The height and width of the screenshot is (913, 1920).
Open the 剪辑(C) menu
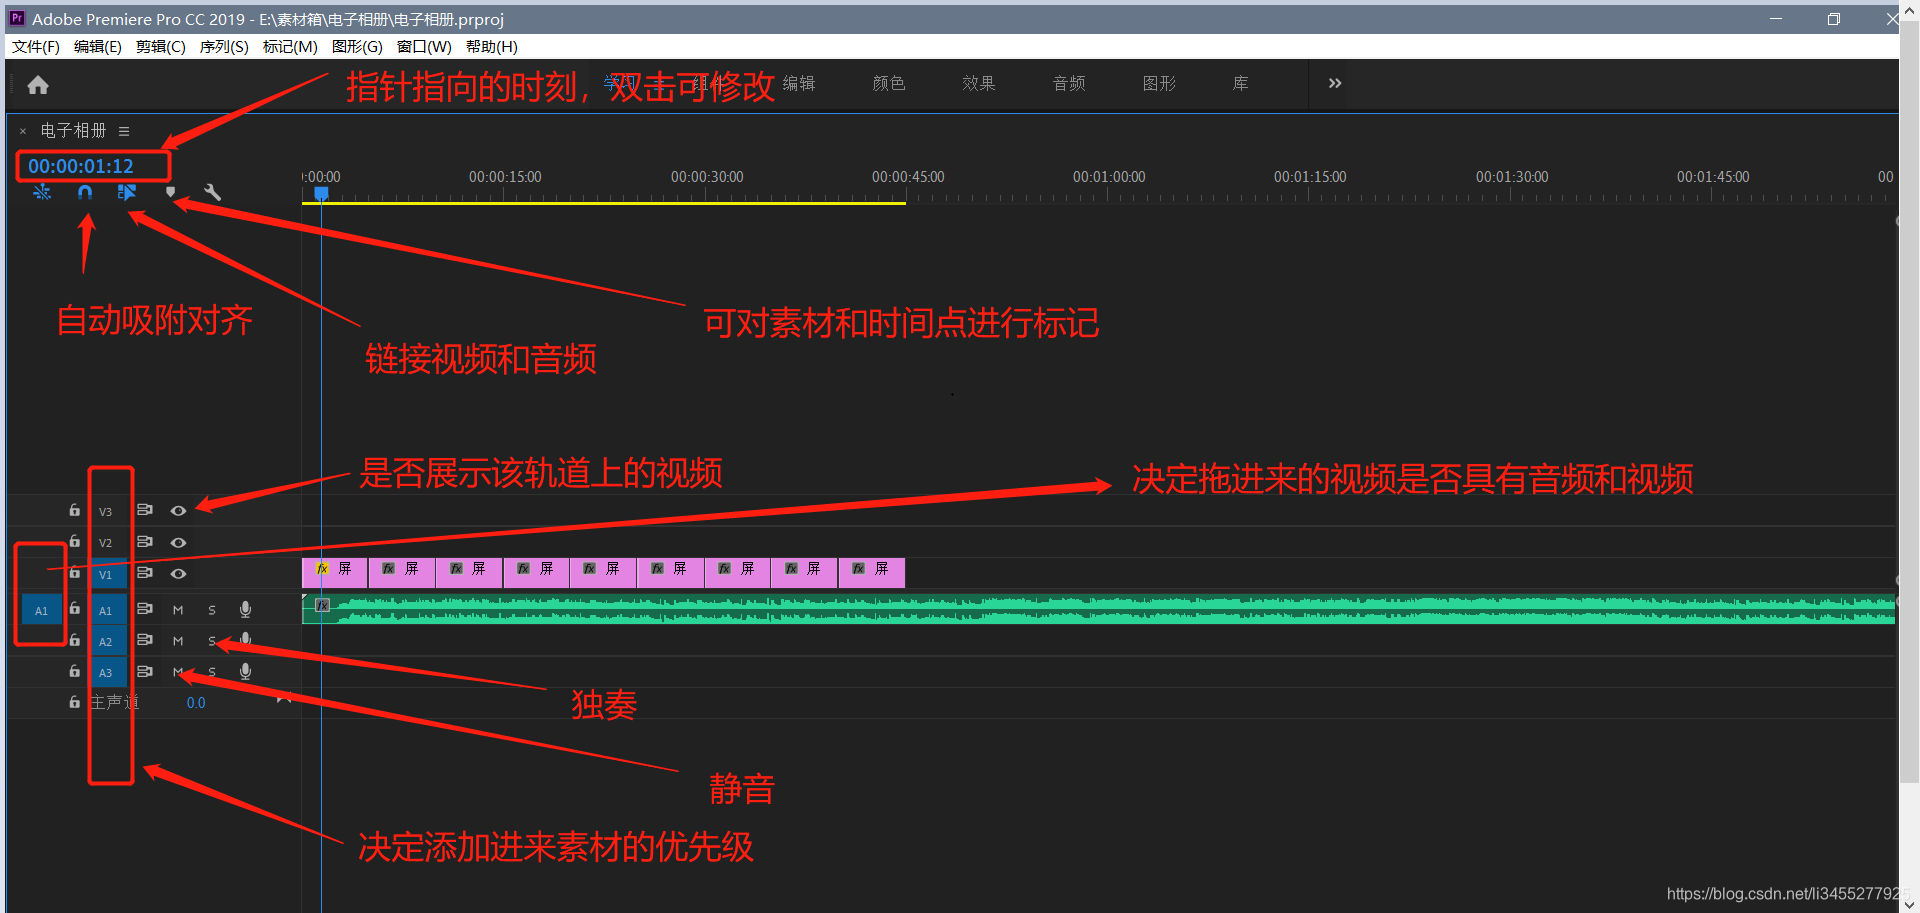161,47
